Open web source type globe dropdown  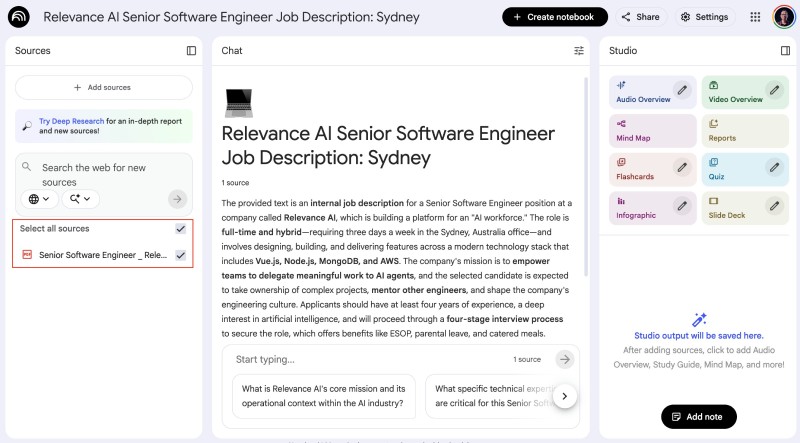coord(39,199)
